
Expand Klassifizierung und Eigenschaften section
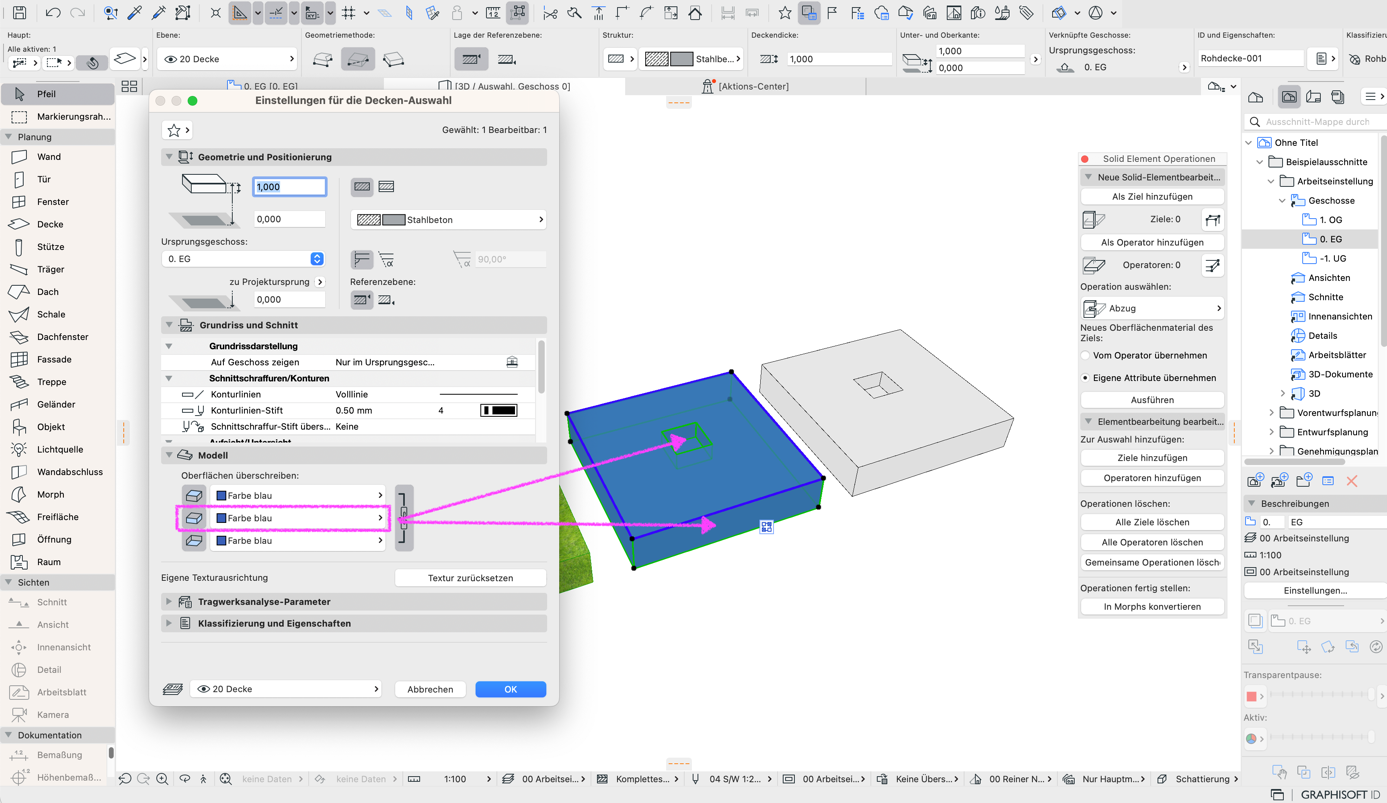click(169, 623)
